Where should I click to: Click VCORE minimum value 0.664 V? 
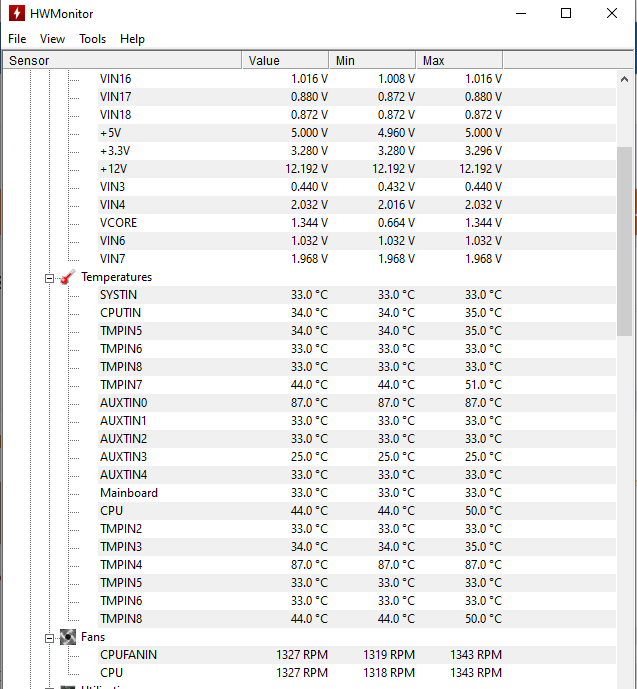[x=396, y=223]
